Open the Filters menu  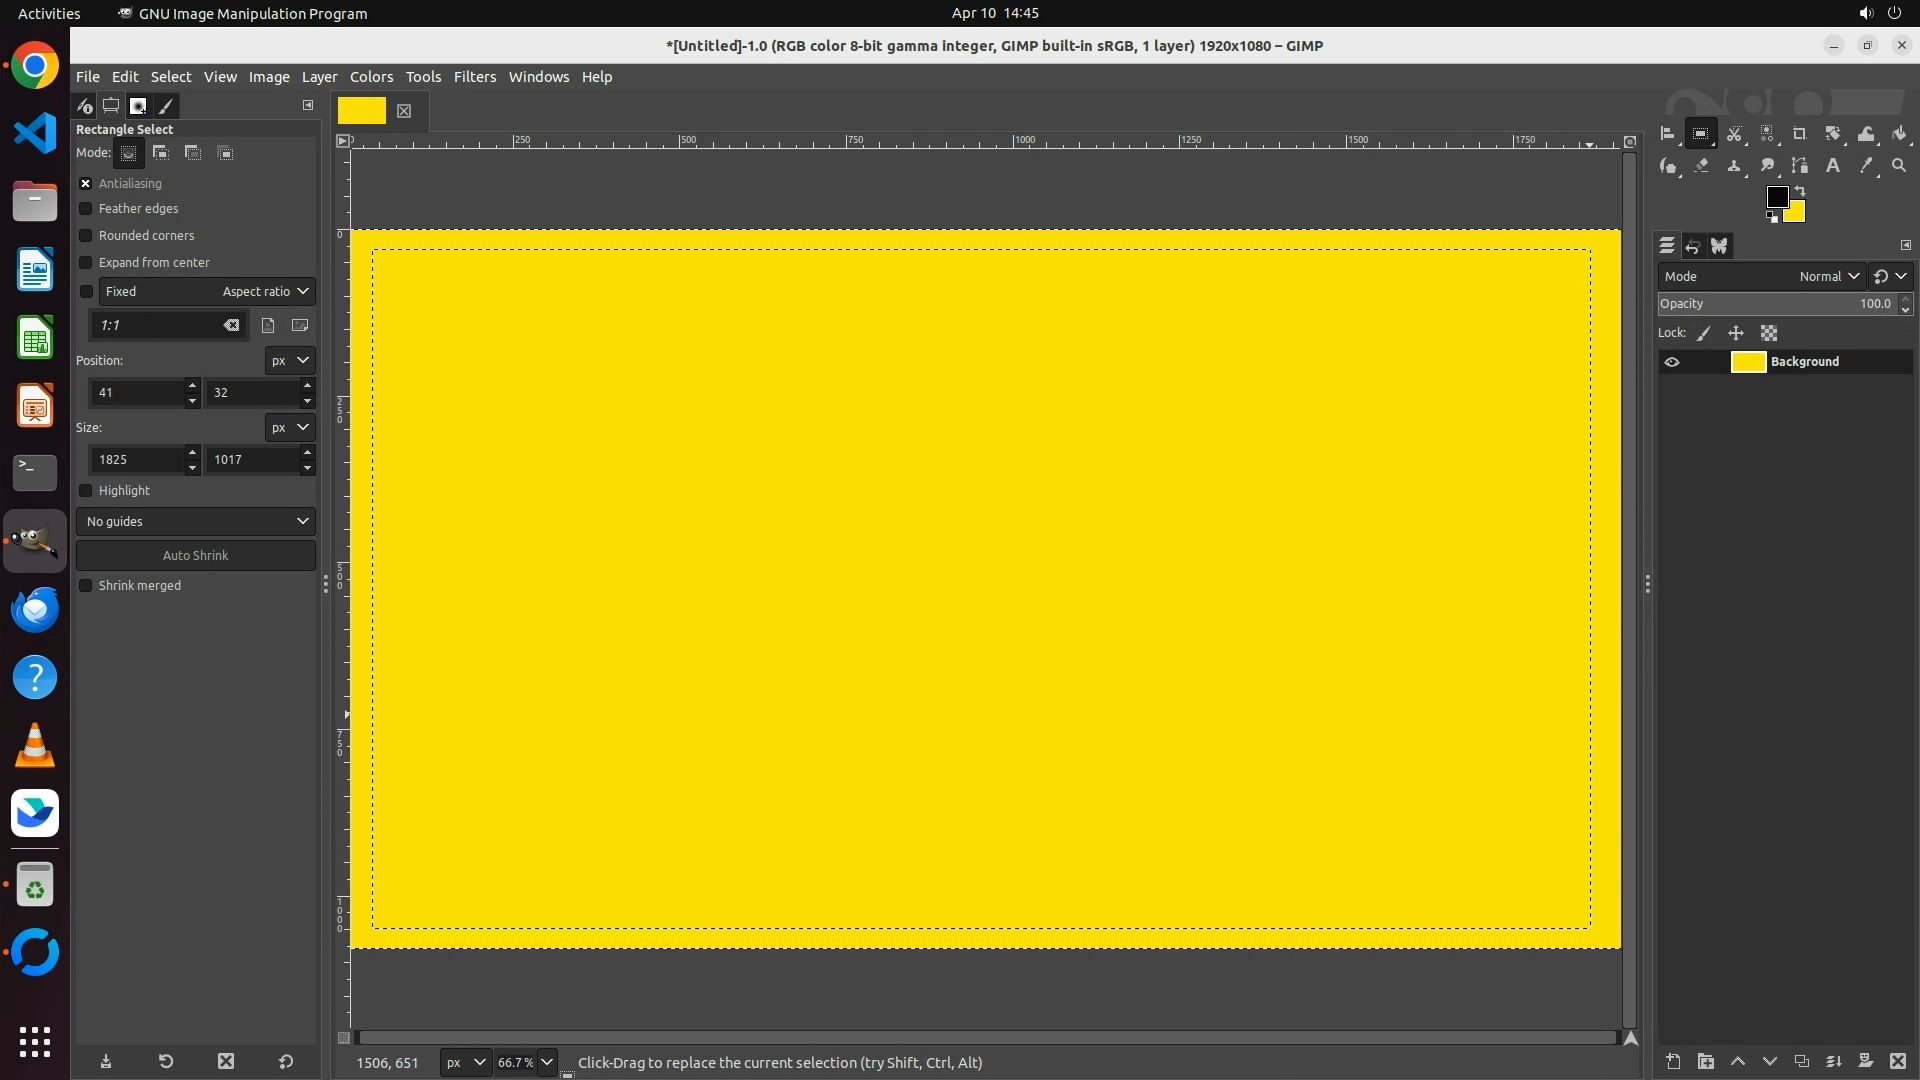(474, 77)
